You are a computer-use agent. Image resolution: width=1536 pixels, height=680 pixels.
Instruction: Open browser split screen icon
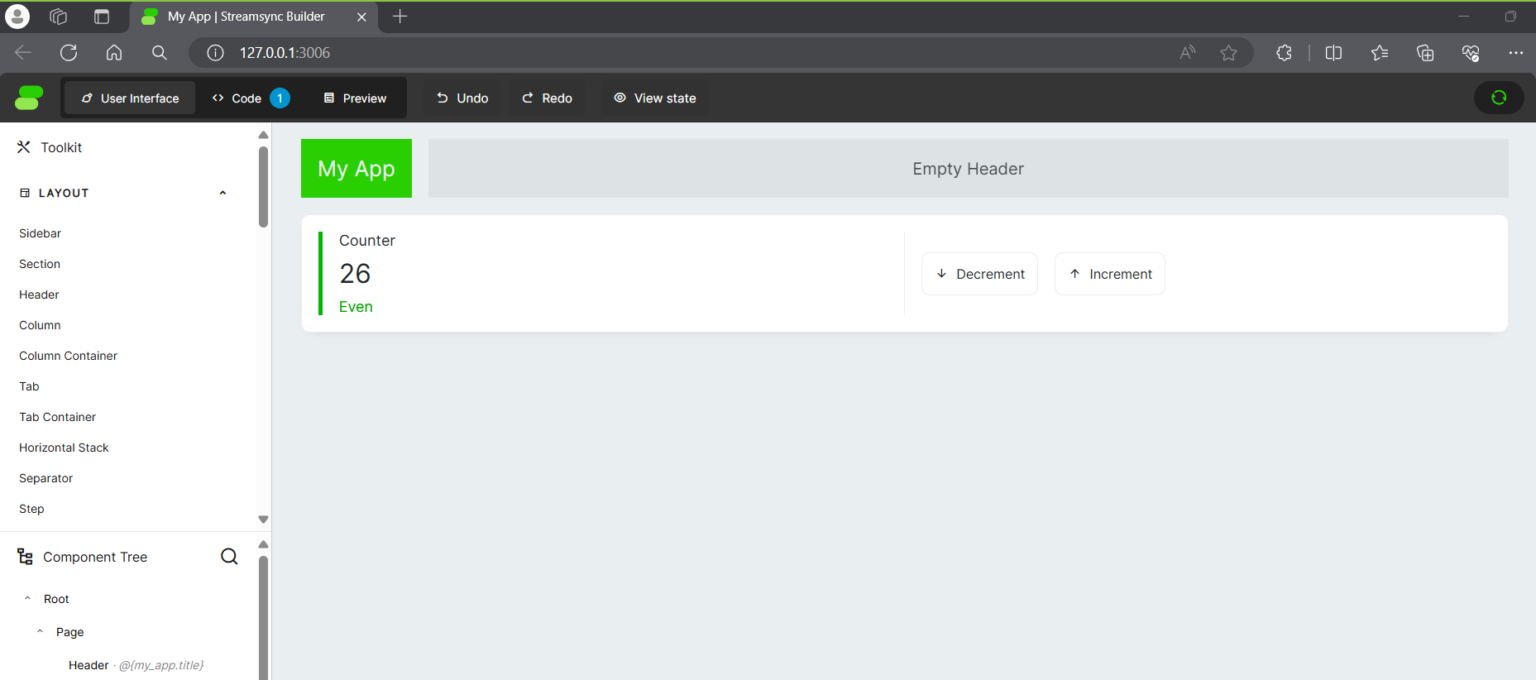[1333, 53]
